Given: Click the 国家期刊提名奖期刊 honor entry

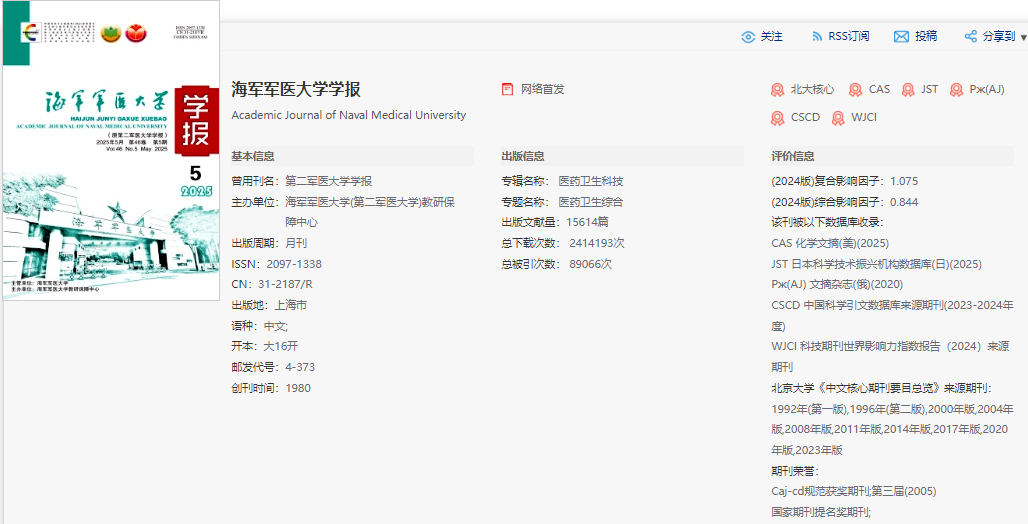Looking at the screenshot, I should [x=821, y=512].
